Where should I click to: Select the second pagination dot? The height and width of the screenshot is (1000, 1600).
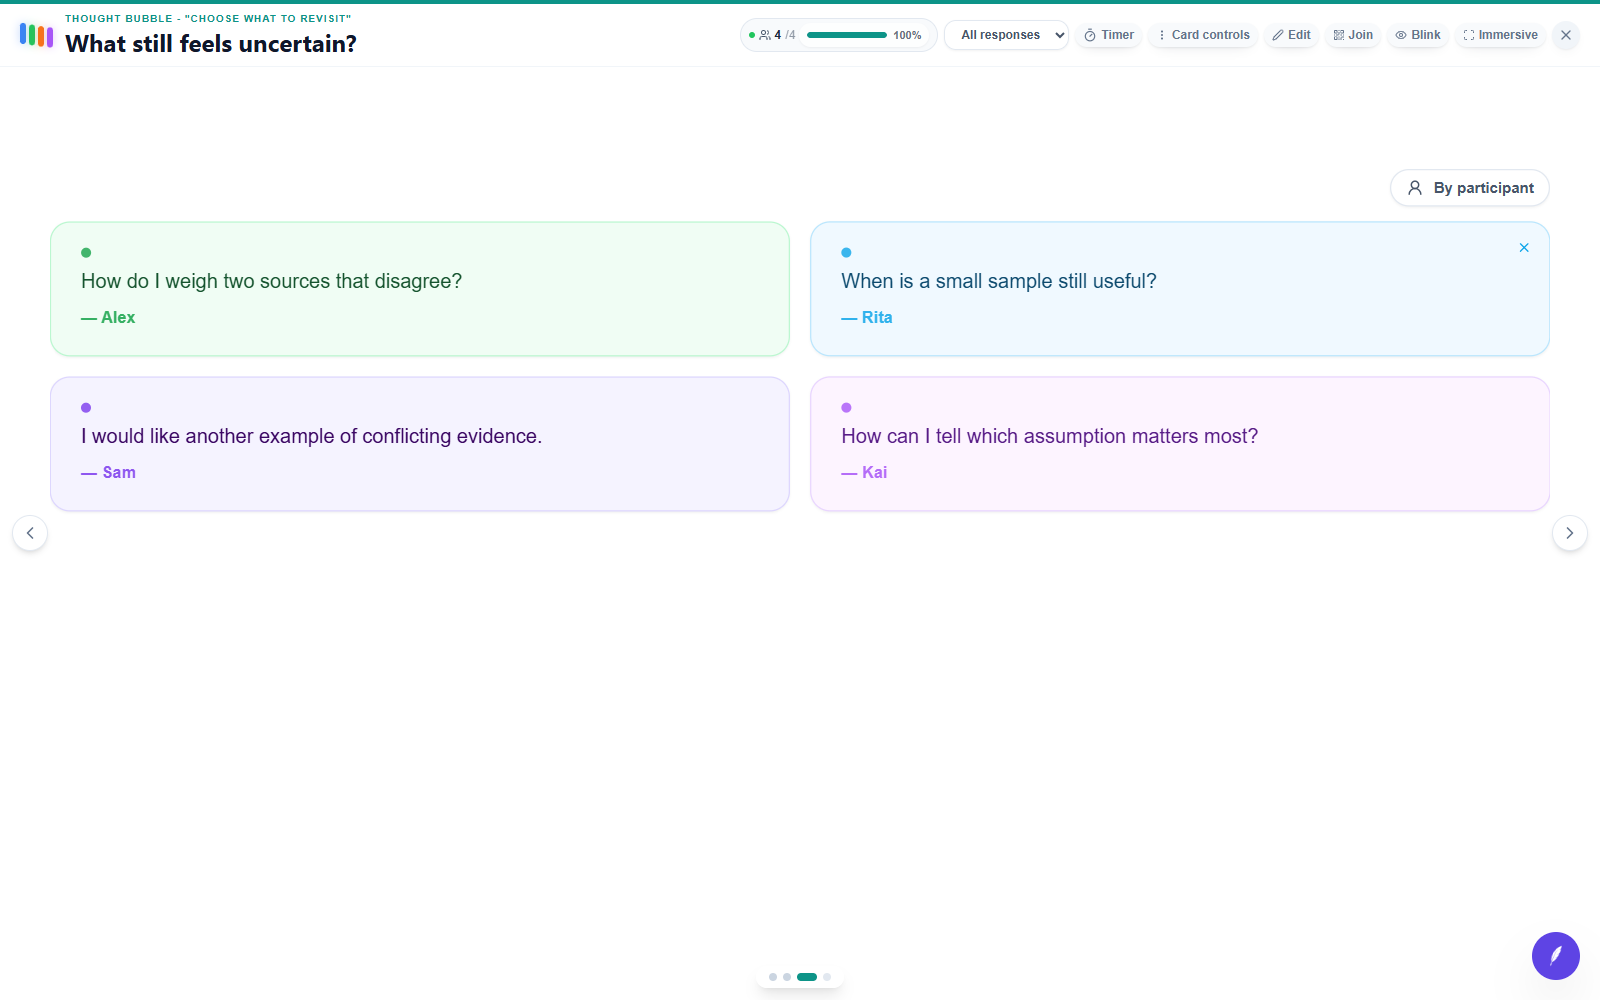(787, 977)
